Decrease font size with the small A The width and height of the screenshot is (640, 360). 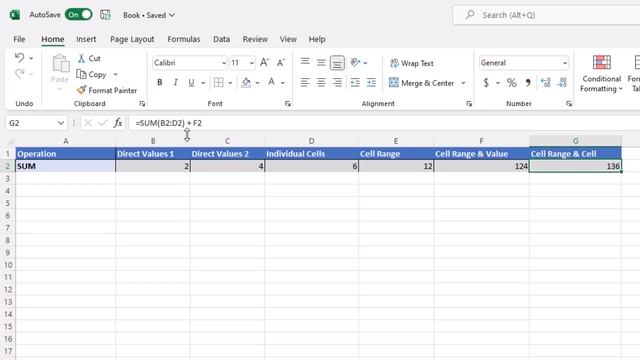pos(281,62)
